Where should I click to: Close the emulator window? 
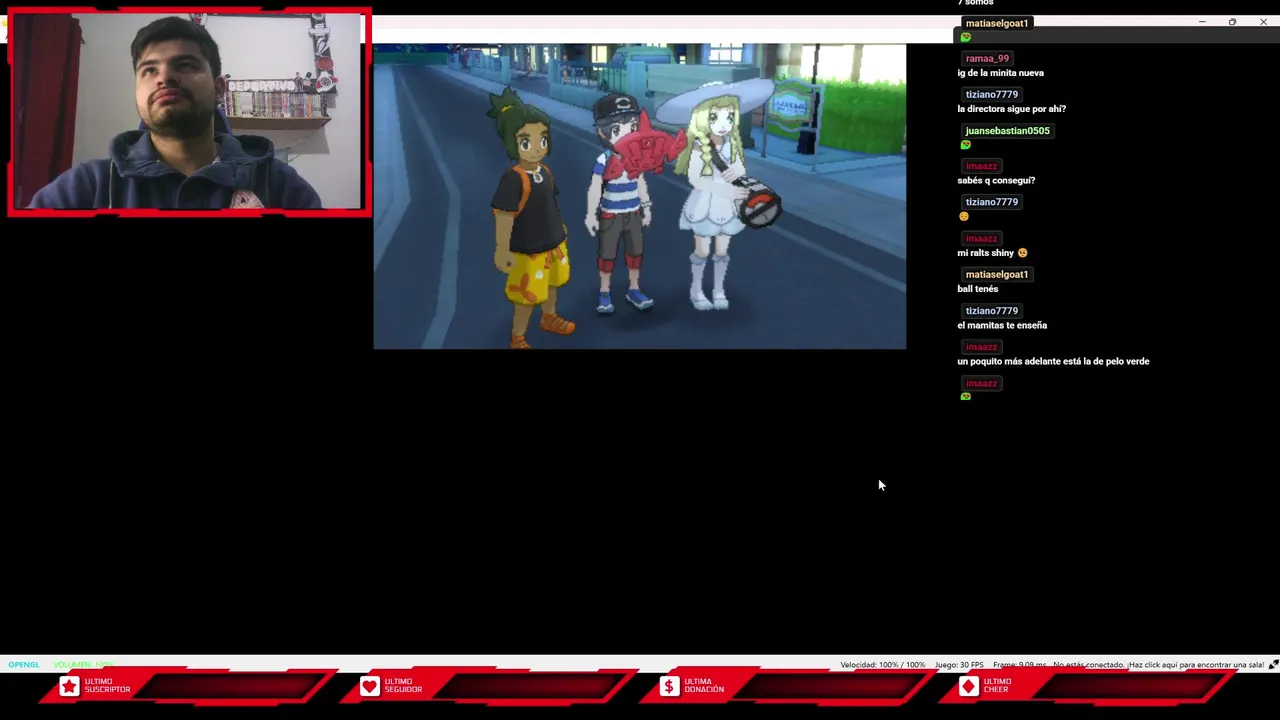pyautogui.click(x=1263, y=22)
